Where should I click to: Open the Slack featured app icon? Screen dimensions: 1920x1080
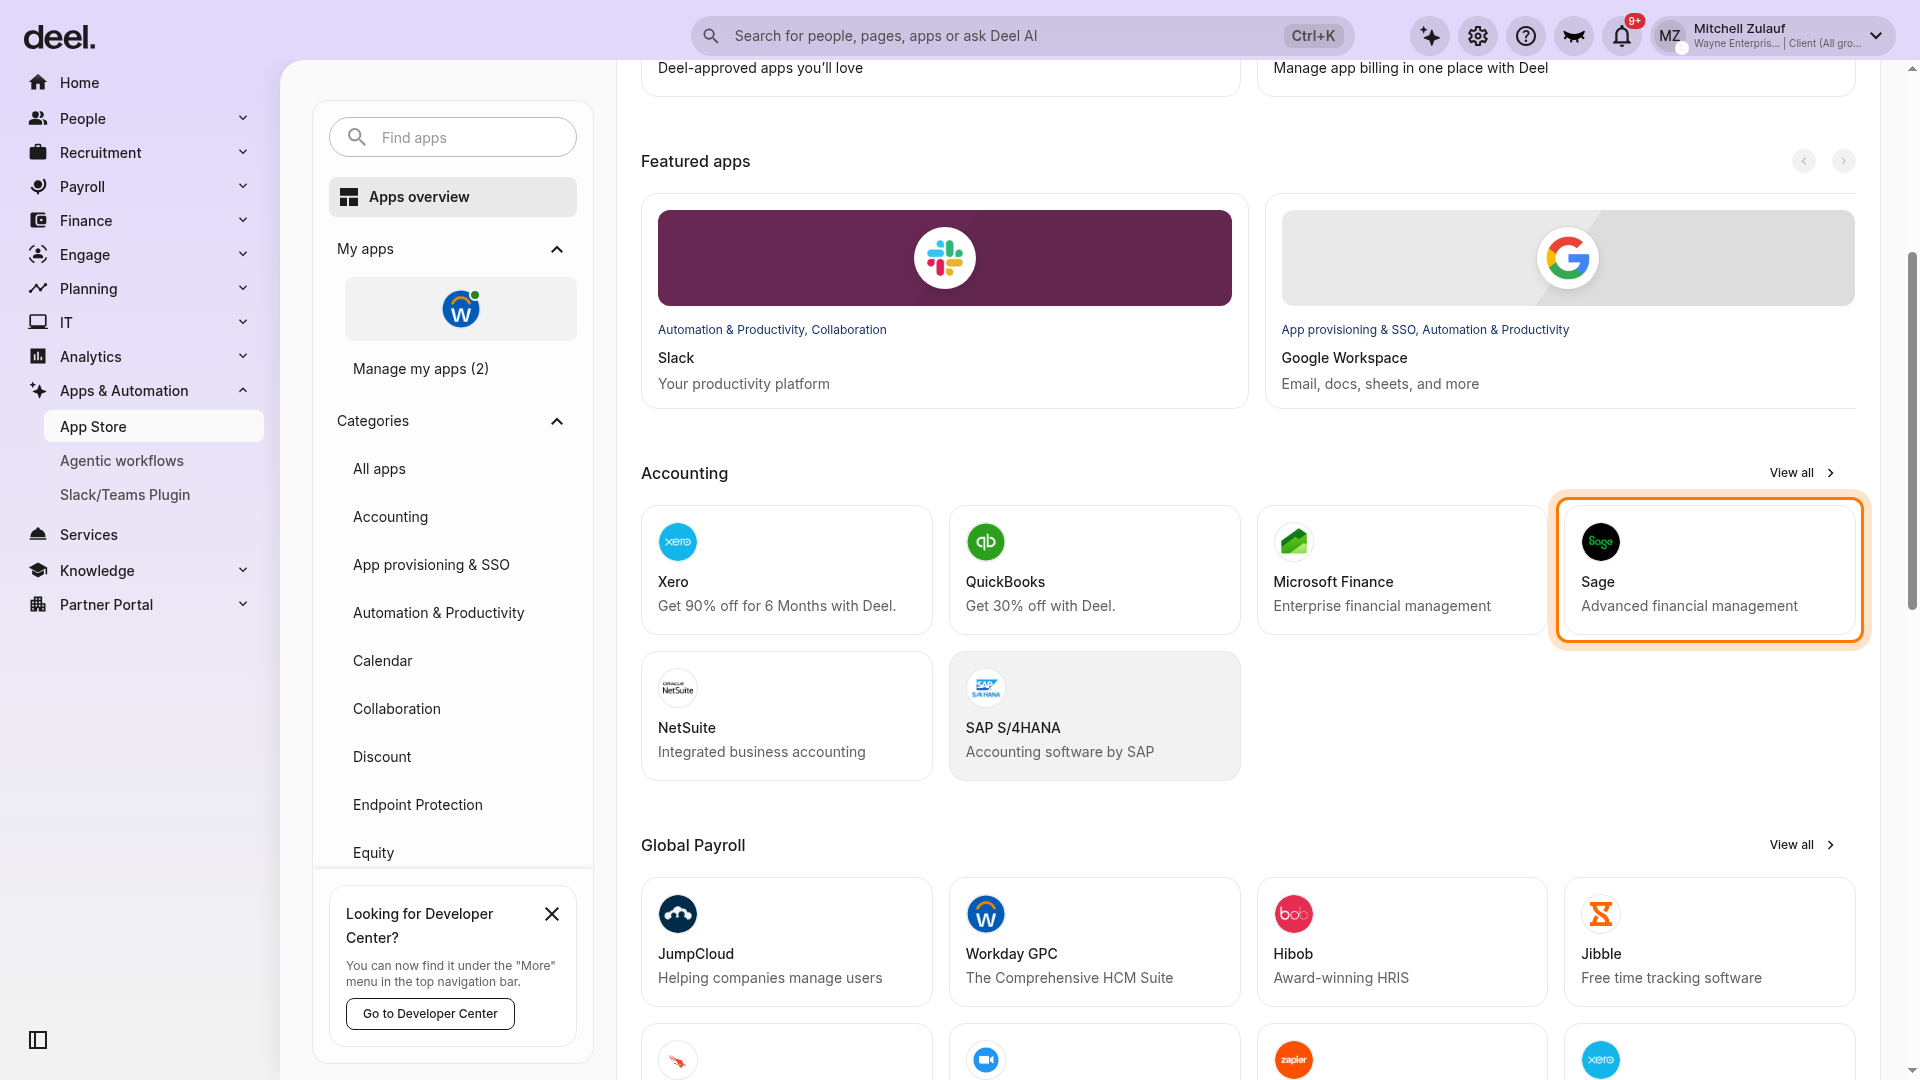pos(945,258)
